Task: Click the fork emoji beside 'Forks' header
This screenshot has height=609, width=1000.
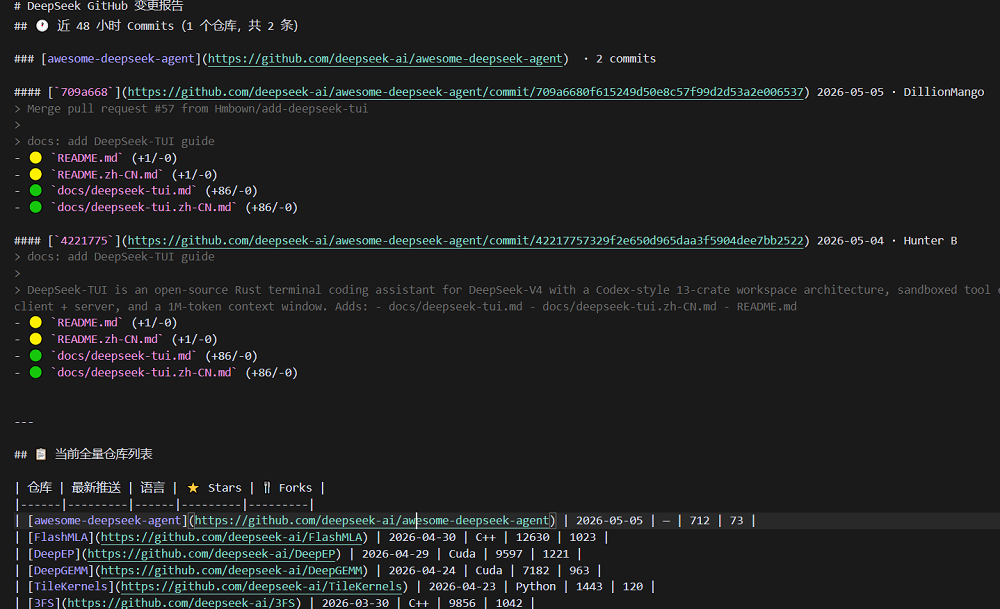Action: pos(267,488)
